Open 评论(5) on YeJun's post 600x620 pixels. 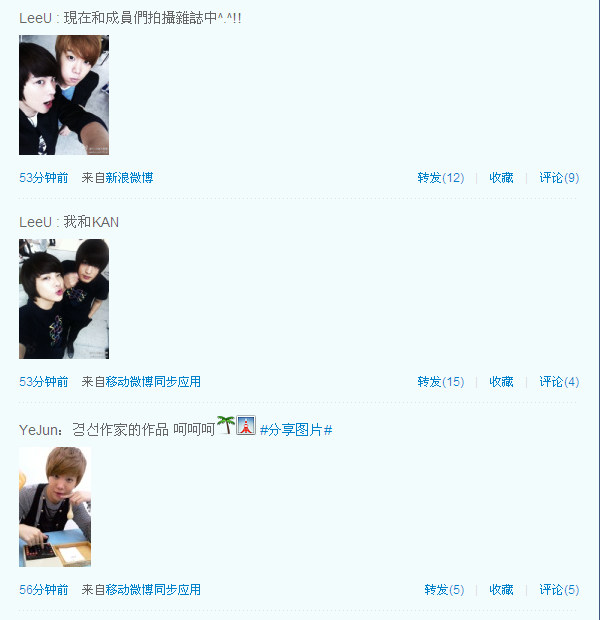559,590
